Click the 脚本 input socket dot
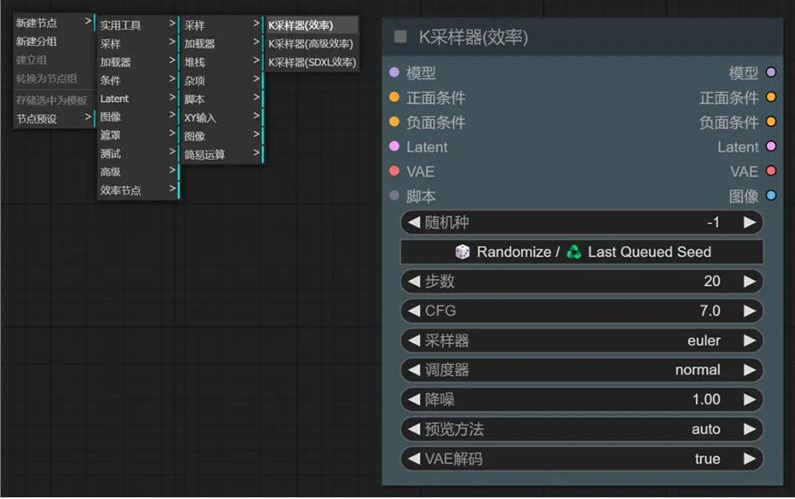This screenshot has width=795, height=499. (x=394, y=196)
